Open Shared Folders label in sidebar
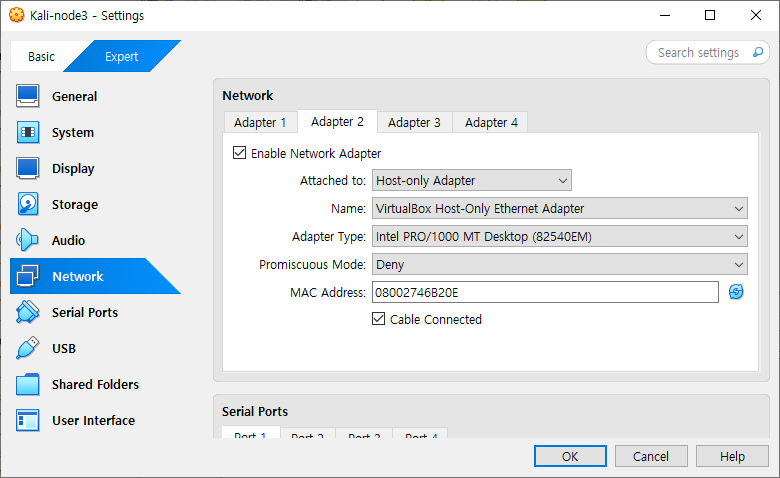Image resolution: width=780 pixels, height=478 pixels. [x=96, y=384]
